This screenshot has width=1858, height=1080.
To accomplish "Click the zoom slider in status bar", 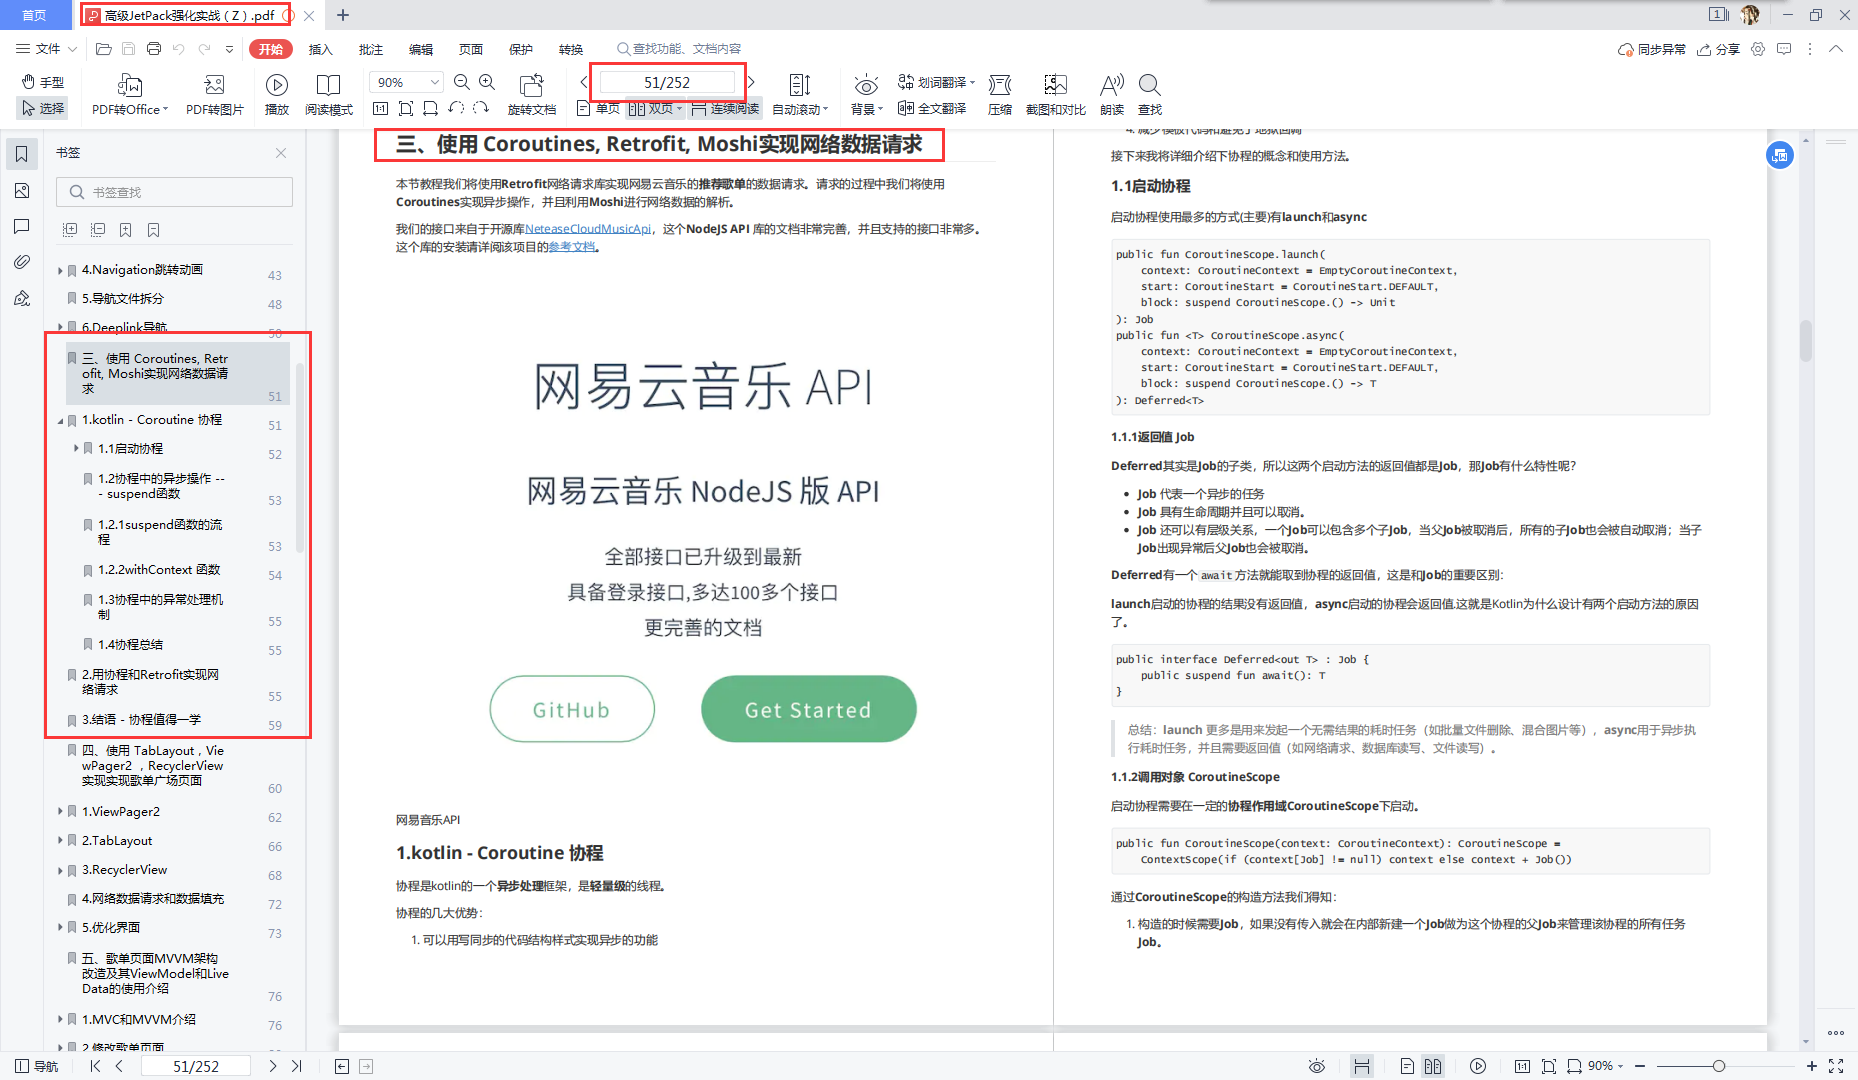I will 1718,1066.
